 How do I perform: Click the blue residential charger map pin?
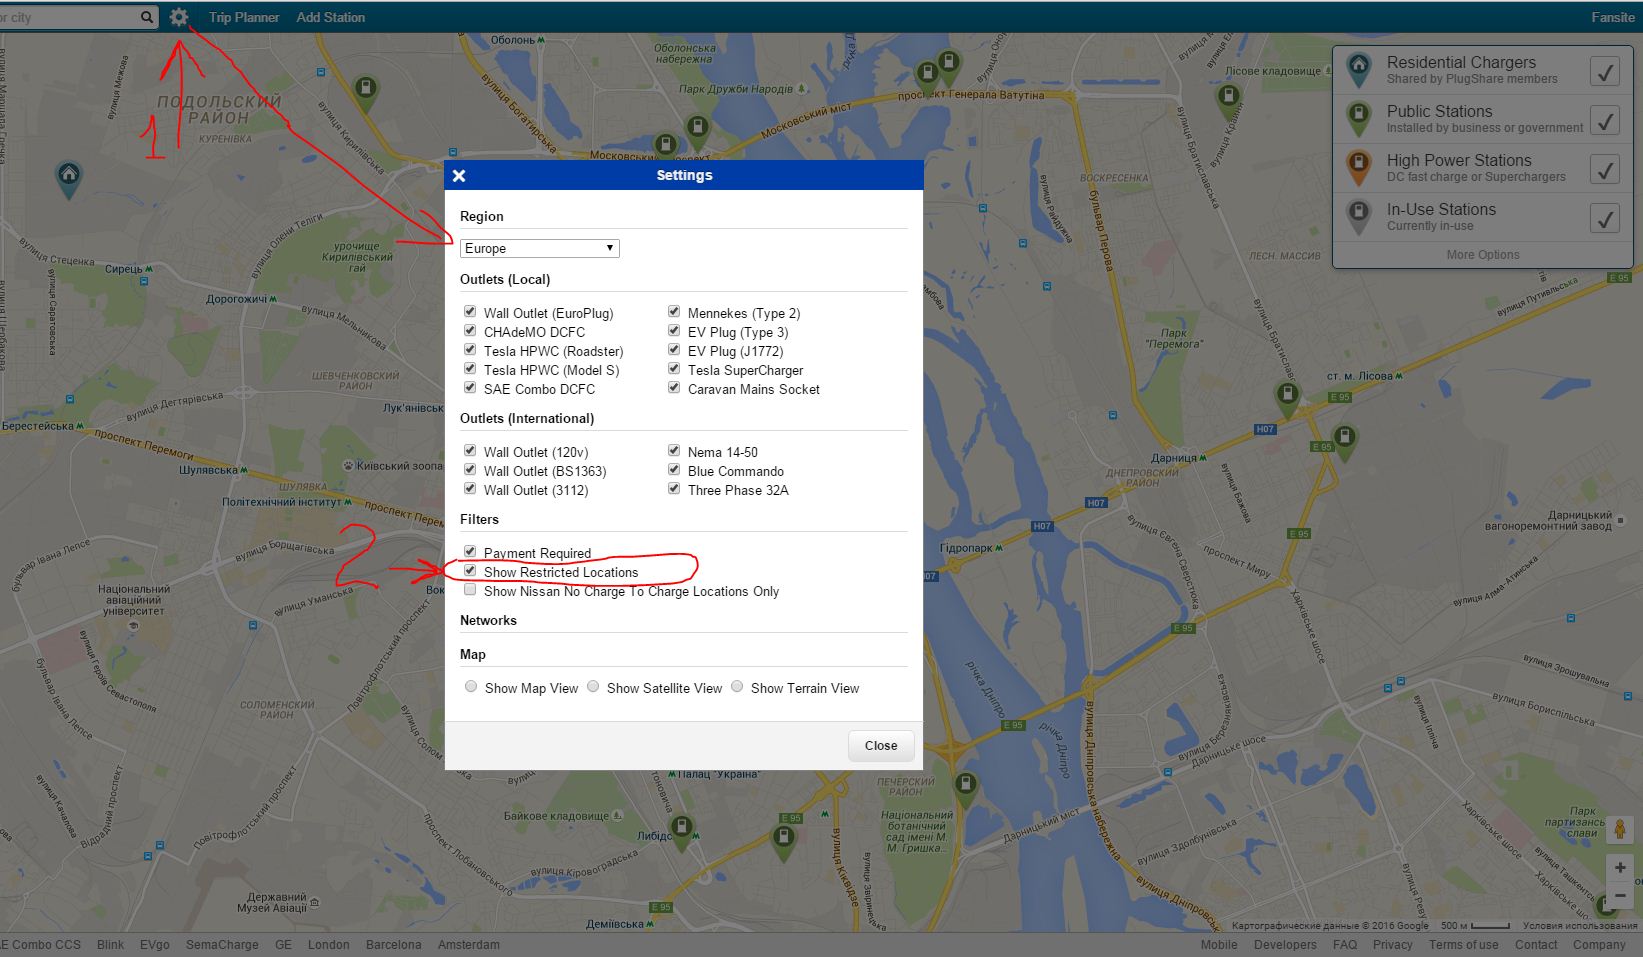(x=68, y=177)
